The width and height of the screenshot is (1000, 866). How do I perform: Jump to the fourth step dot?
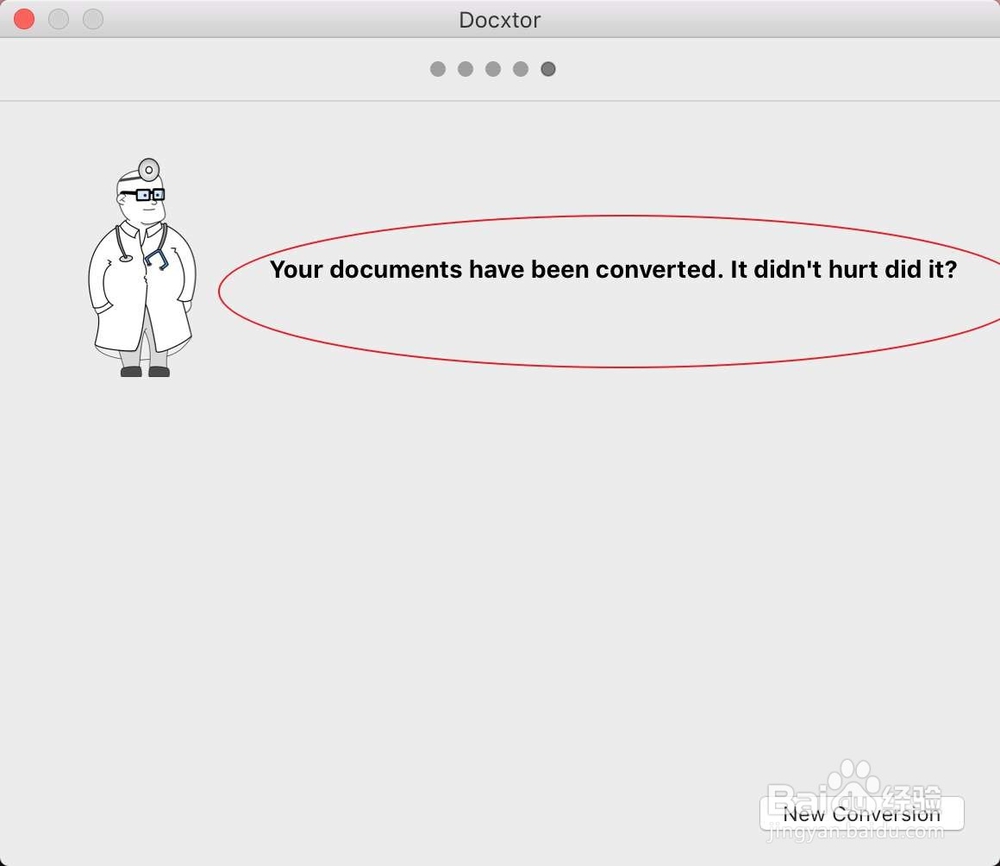(520, 69)
